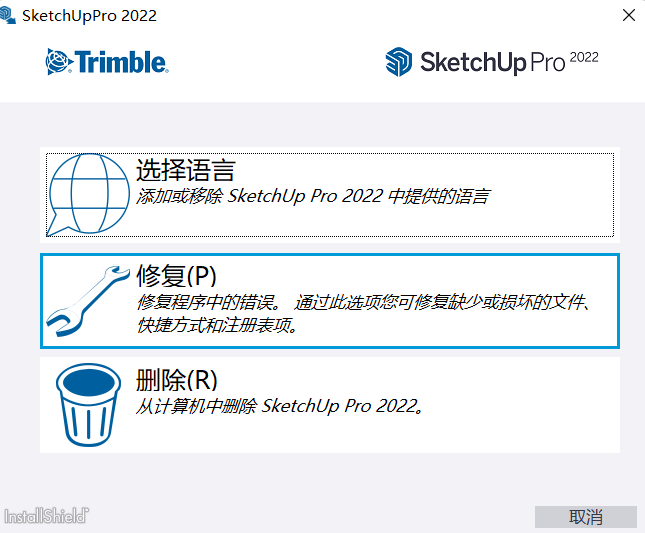Click the globe language icon

click(90, 193)
